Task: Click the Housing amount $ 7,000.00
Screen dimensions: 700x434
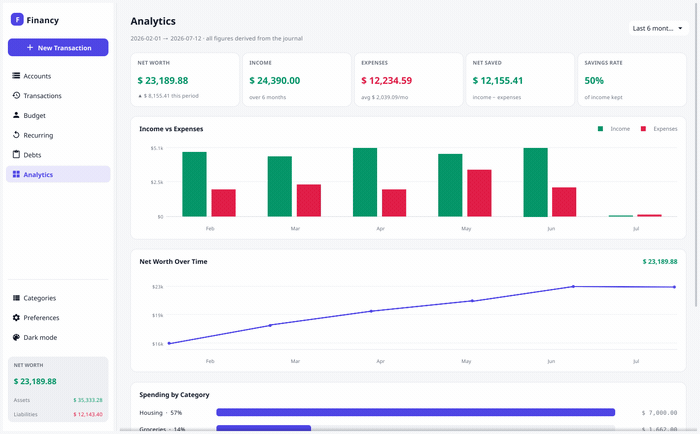Action: pos(659,413)
